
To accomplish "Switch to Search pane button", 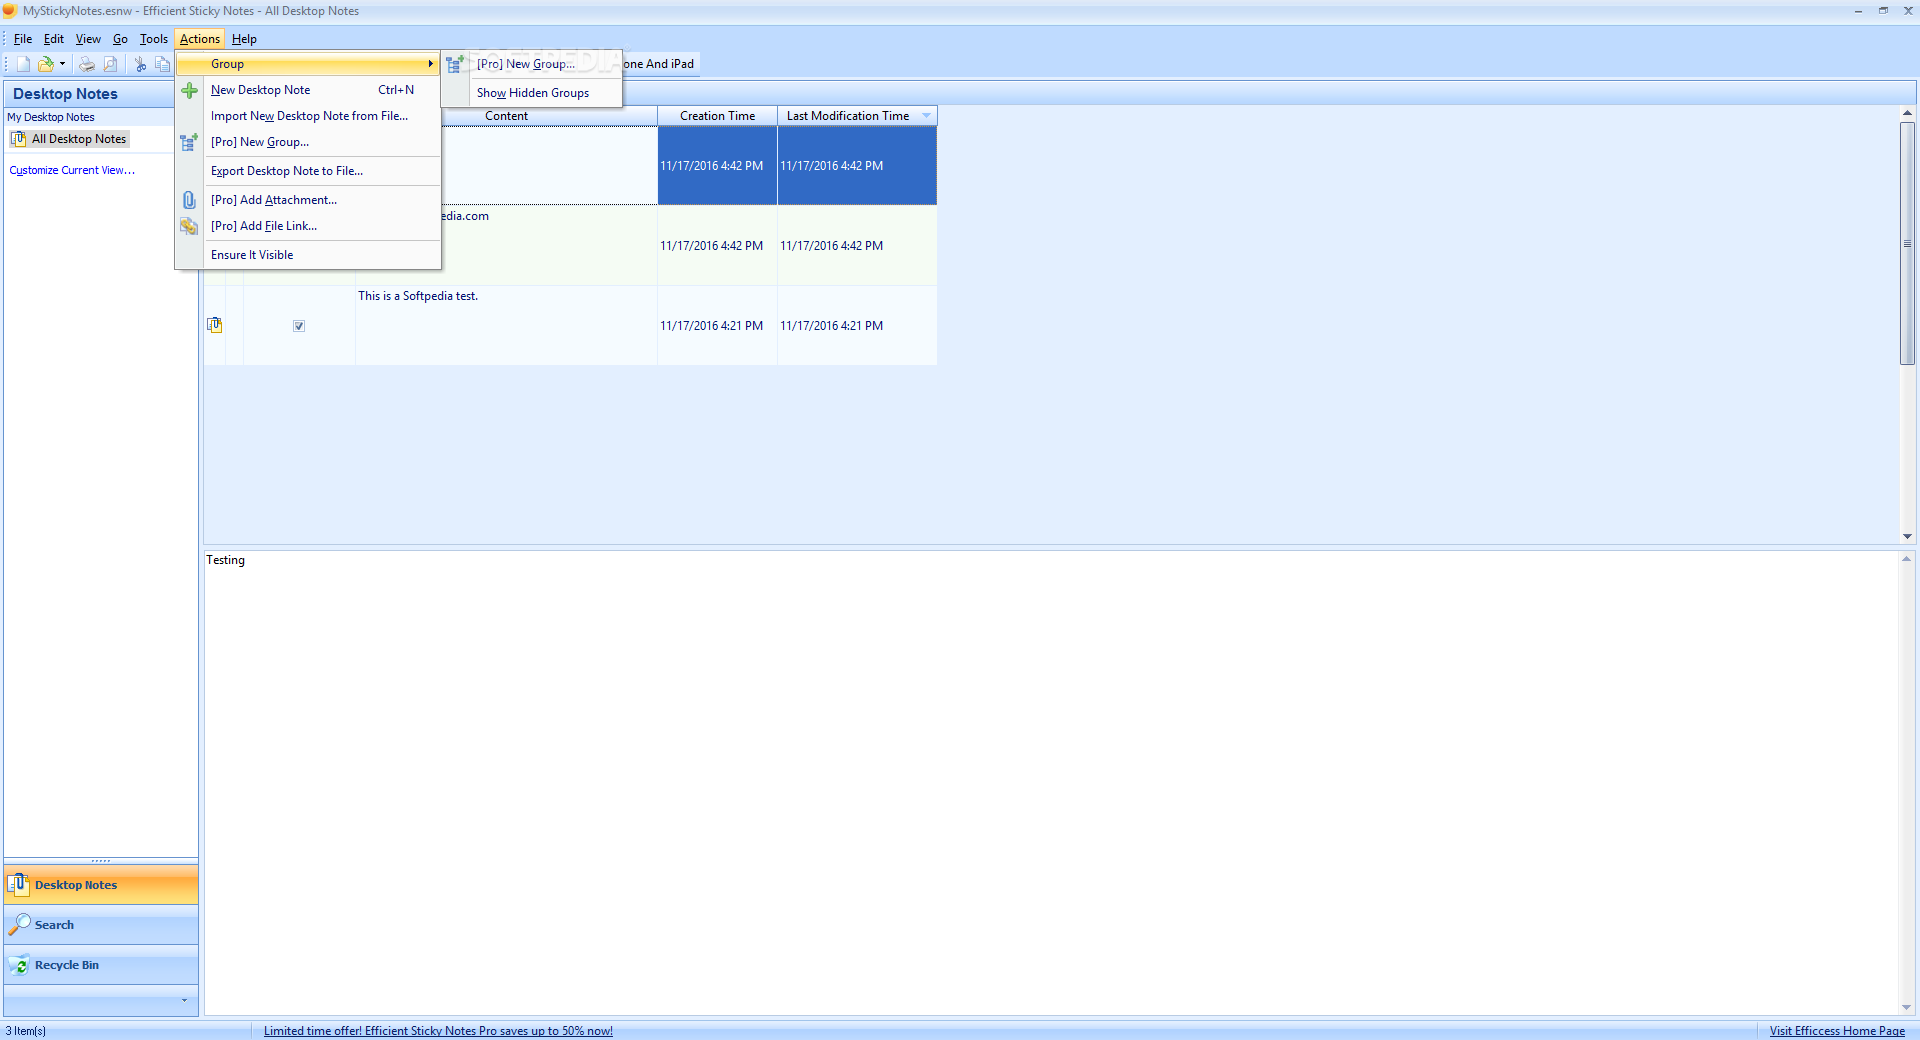I will 101,925.
